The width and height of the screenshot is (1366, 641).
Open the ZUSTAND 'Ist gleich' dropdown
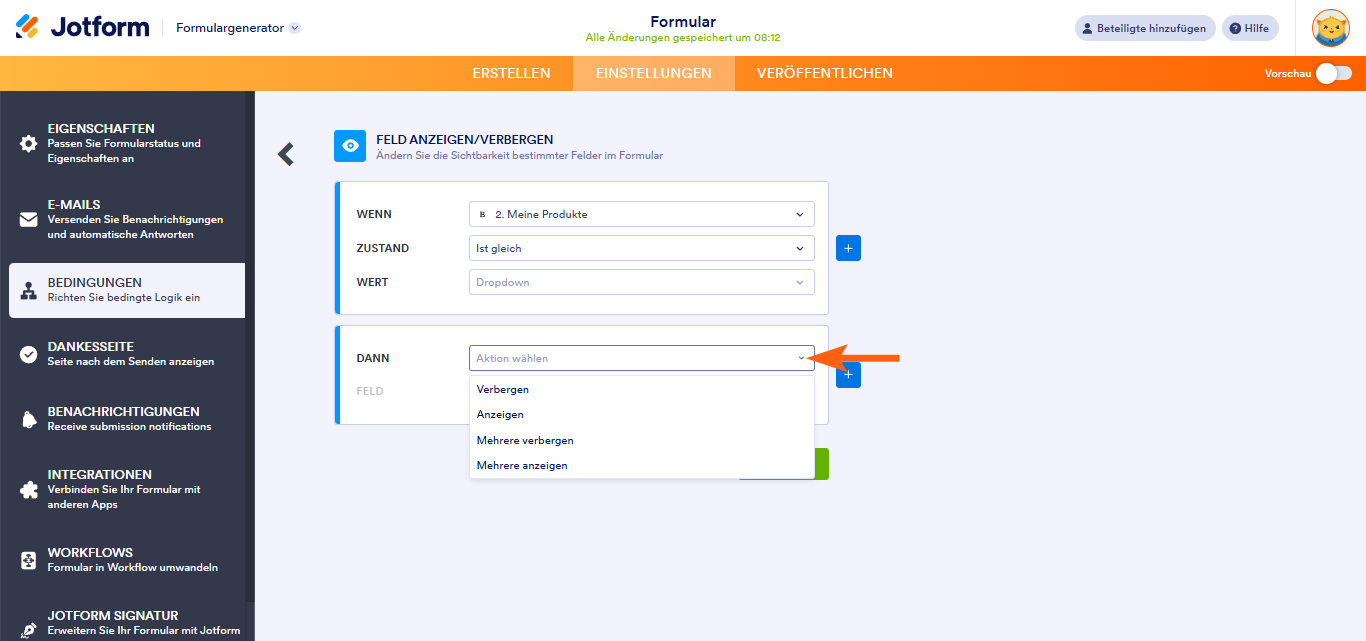click(641, 248)
